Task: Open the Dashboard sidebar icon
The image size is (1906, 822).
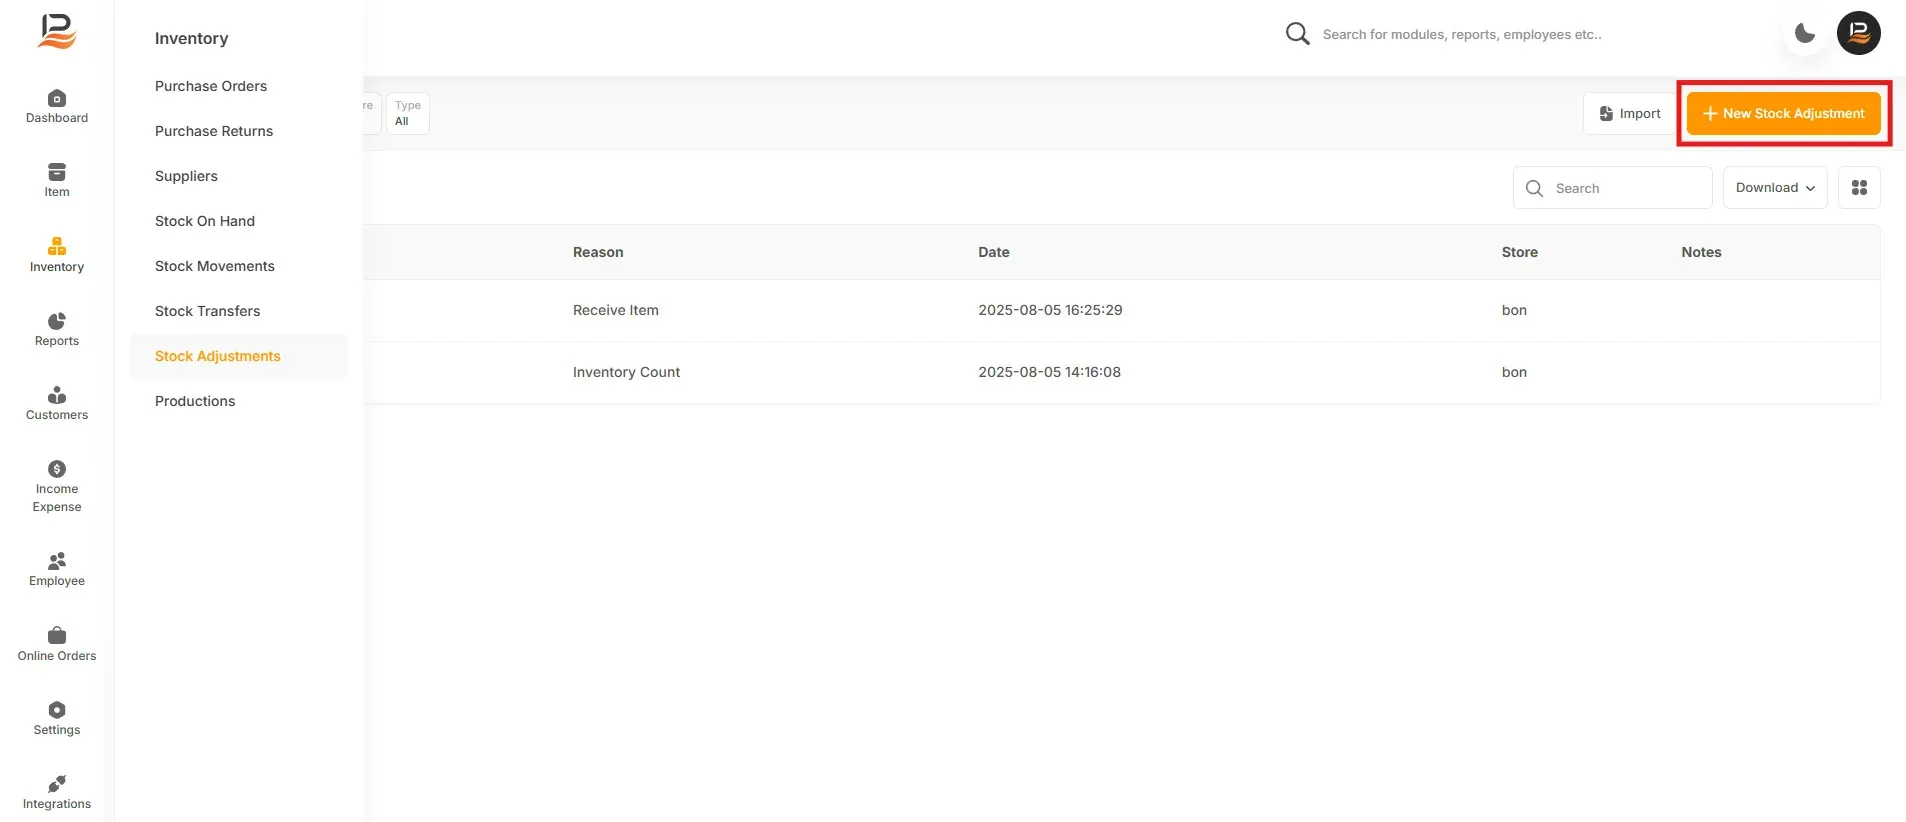Action: coord(57,99)
